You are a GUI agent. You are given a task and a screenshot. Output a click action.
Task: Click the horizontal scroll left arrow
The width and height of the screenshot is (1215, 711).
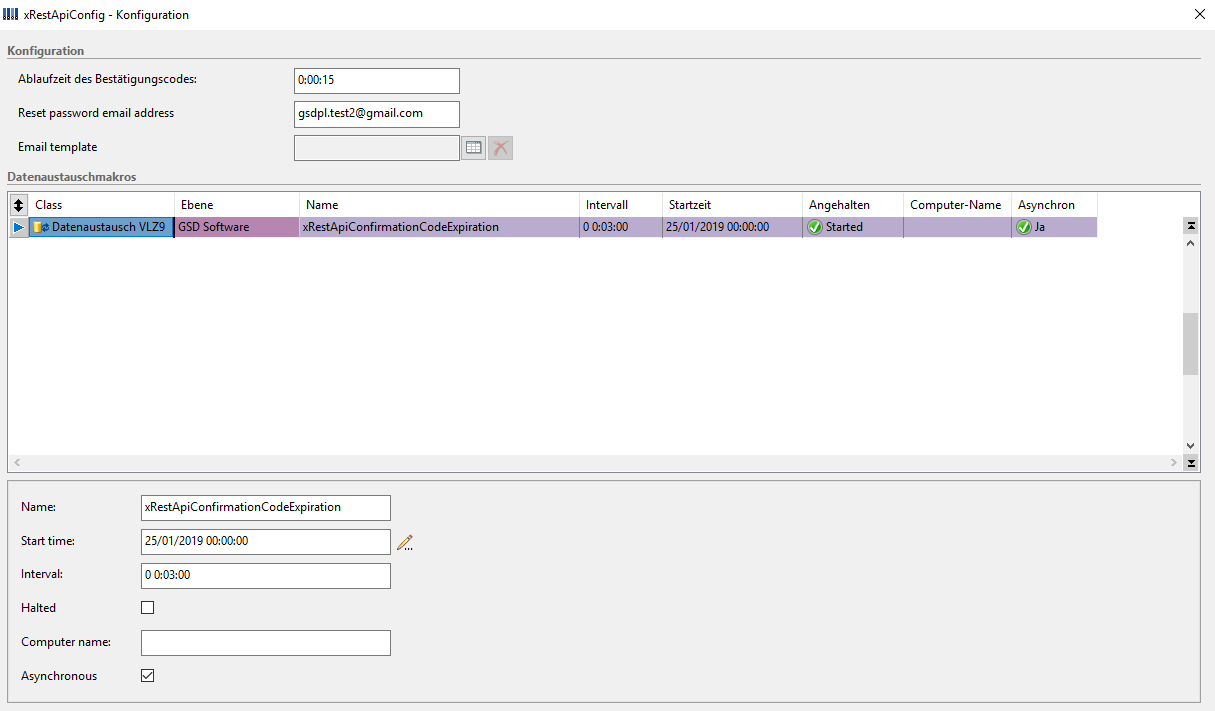17,463
